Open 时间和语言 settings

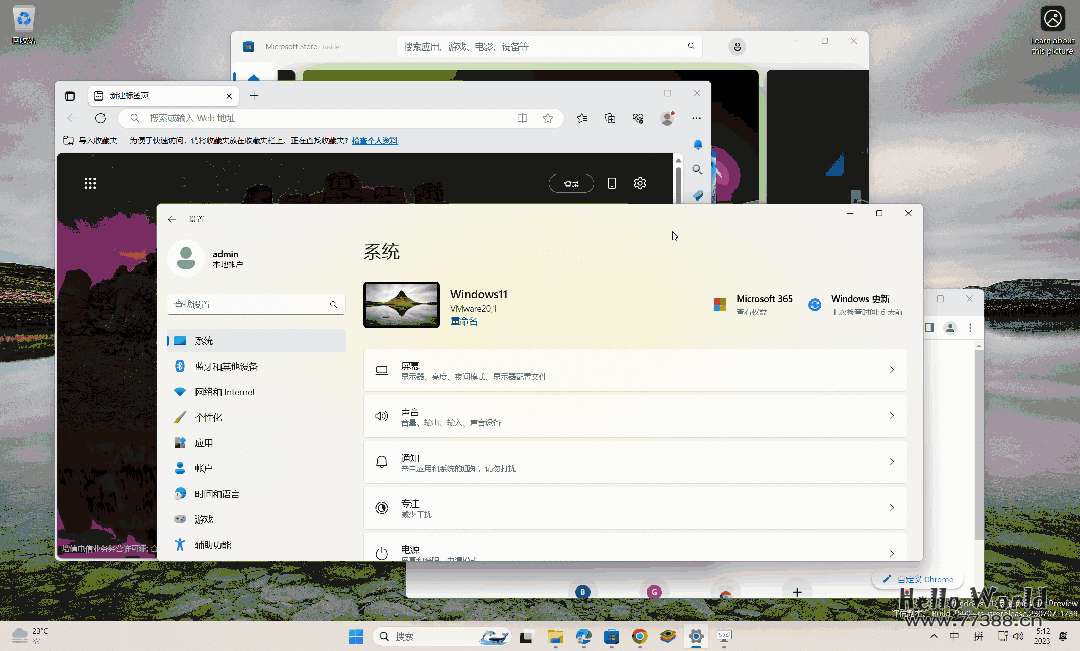tap(255, 493)
